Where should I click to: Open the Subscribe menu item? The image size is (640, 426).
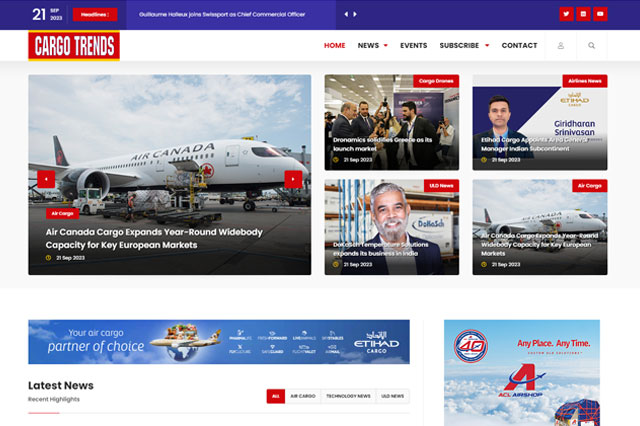(x=459, y=45)
